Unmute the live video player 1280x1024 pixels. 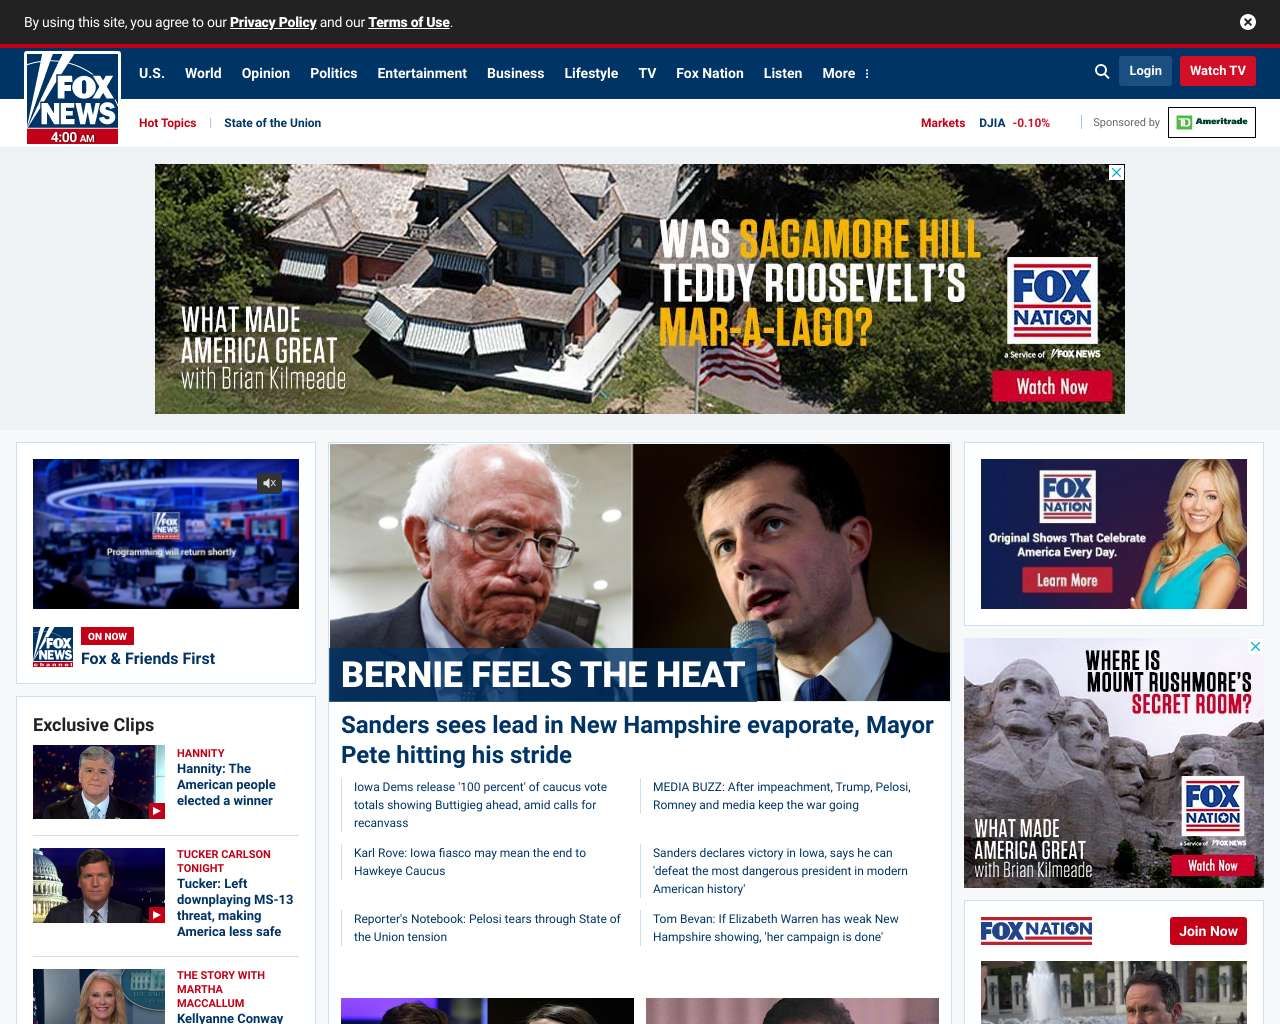click(x=269, y=483)
